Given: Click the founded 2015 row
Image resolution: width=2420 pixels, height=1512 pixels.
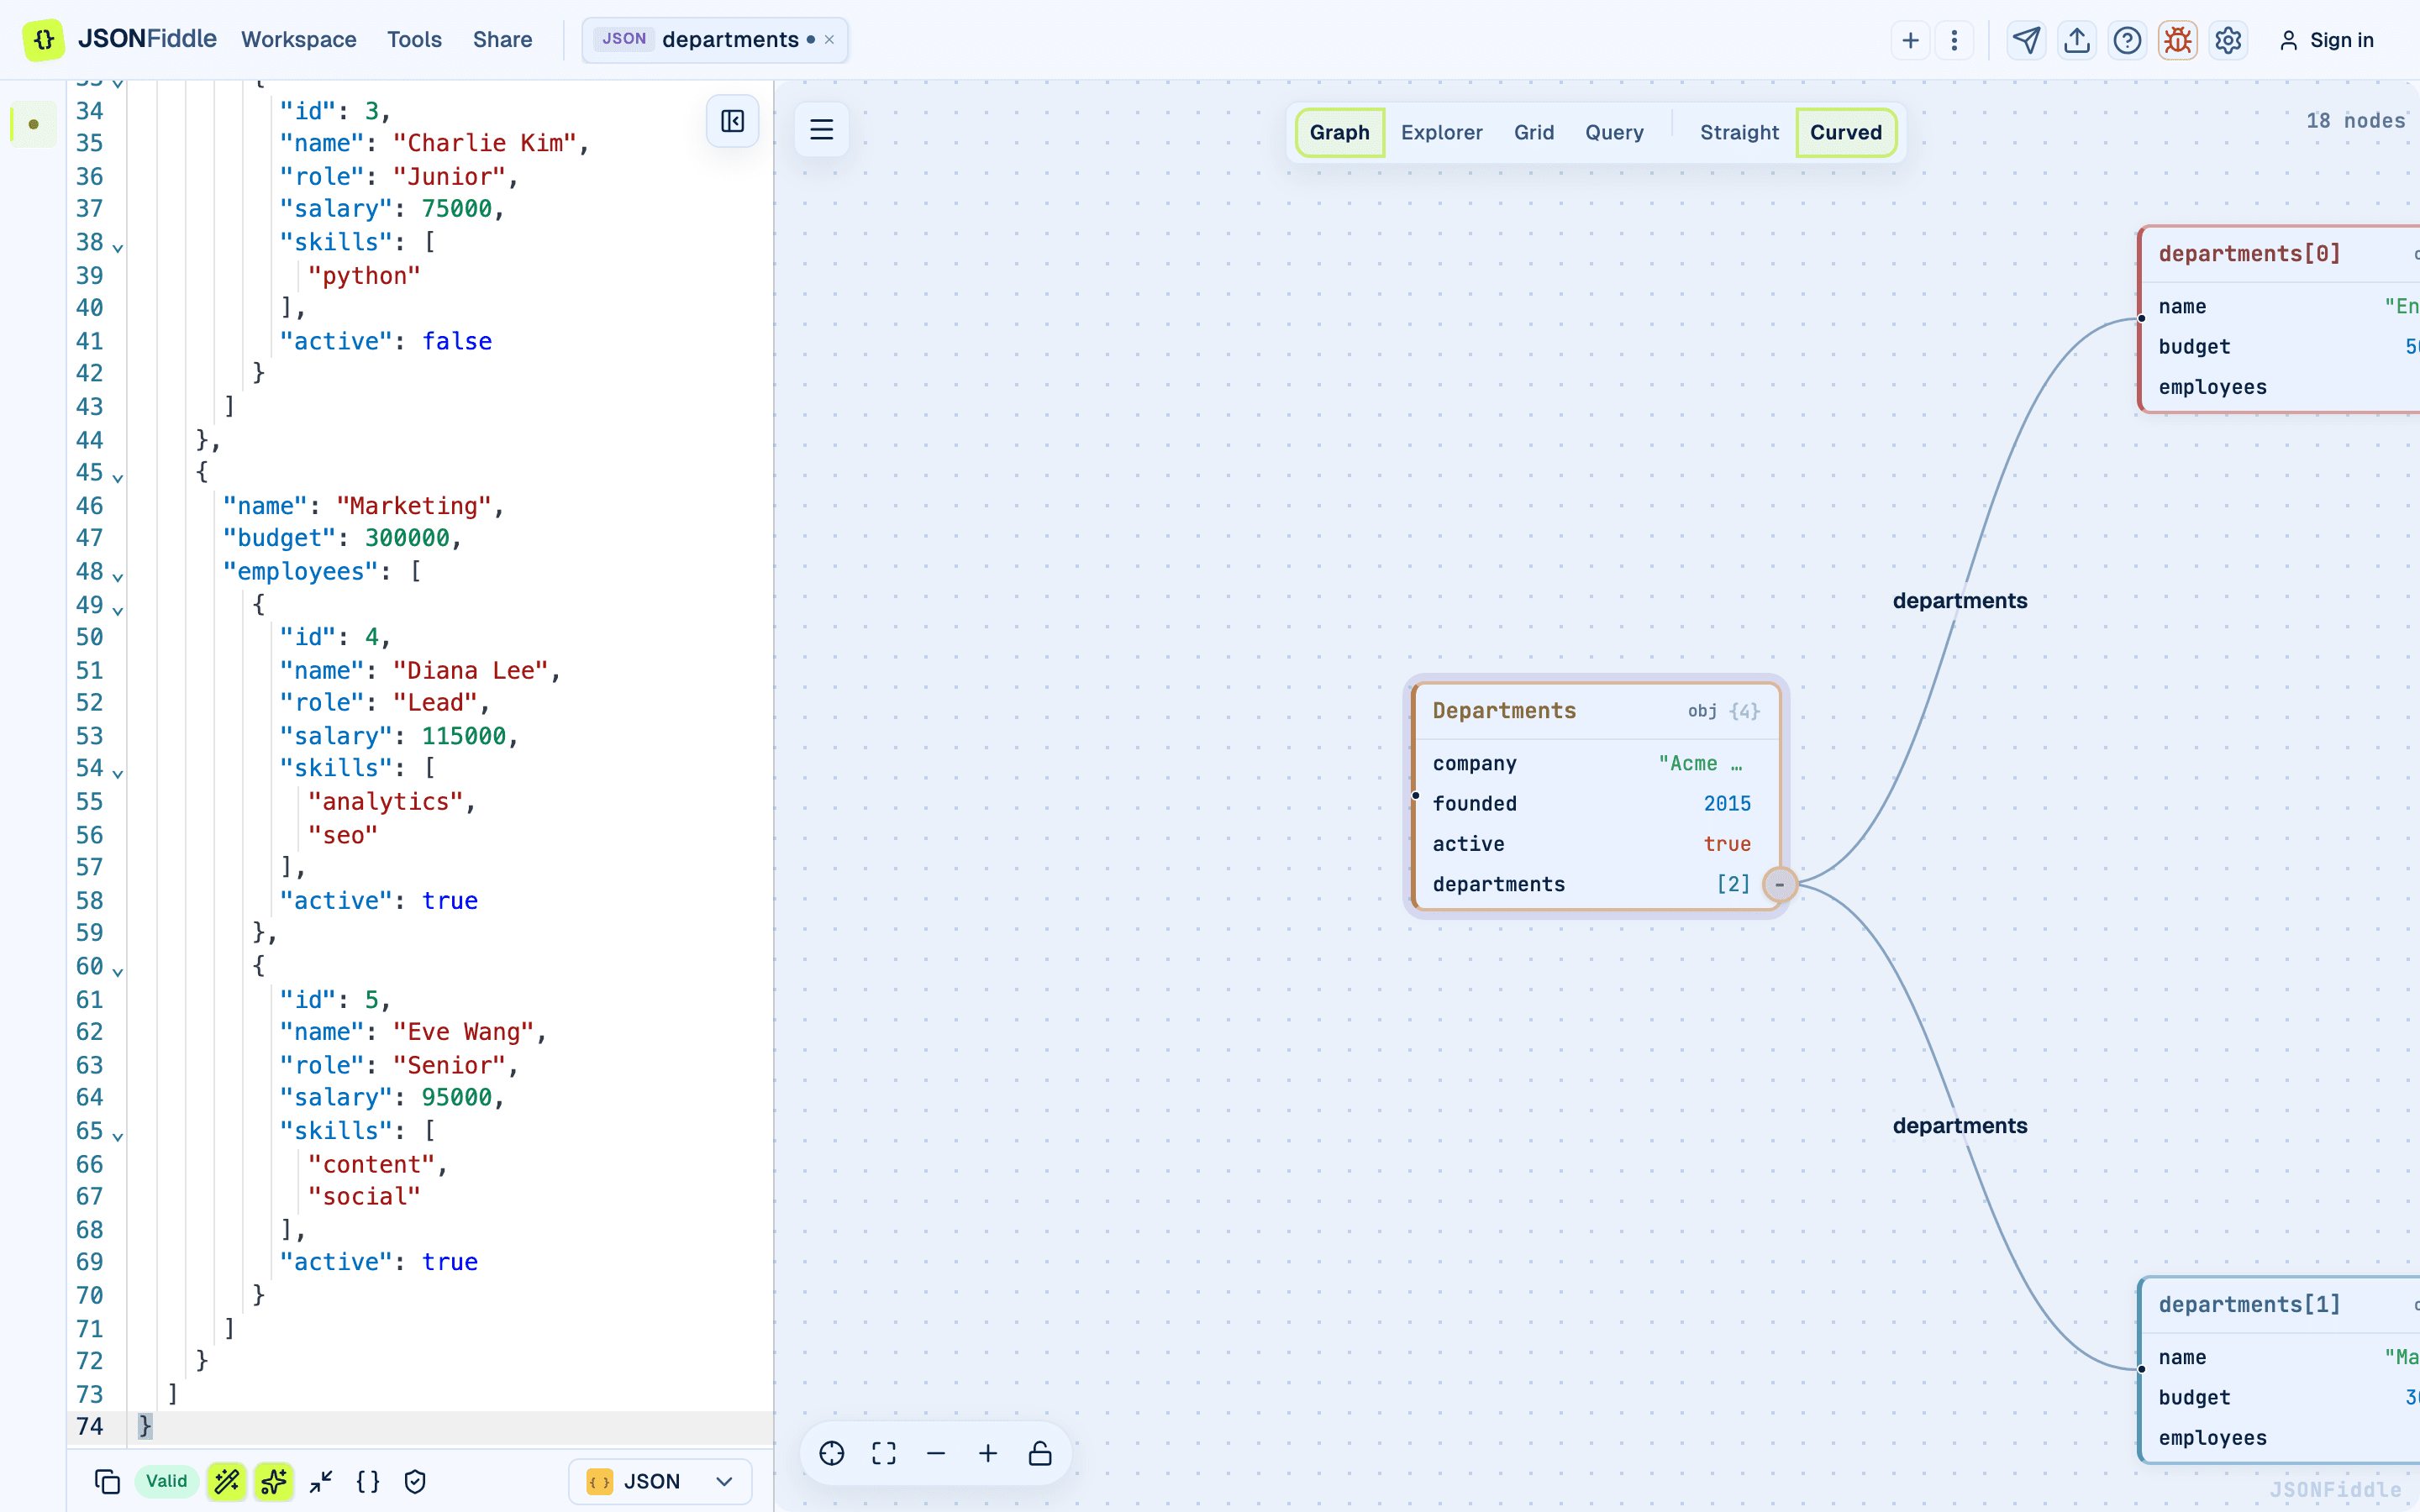Looking at the screenshot, I should (1596, 804).
